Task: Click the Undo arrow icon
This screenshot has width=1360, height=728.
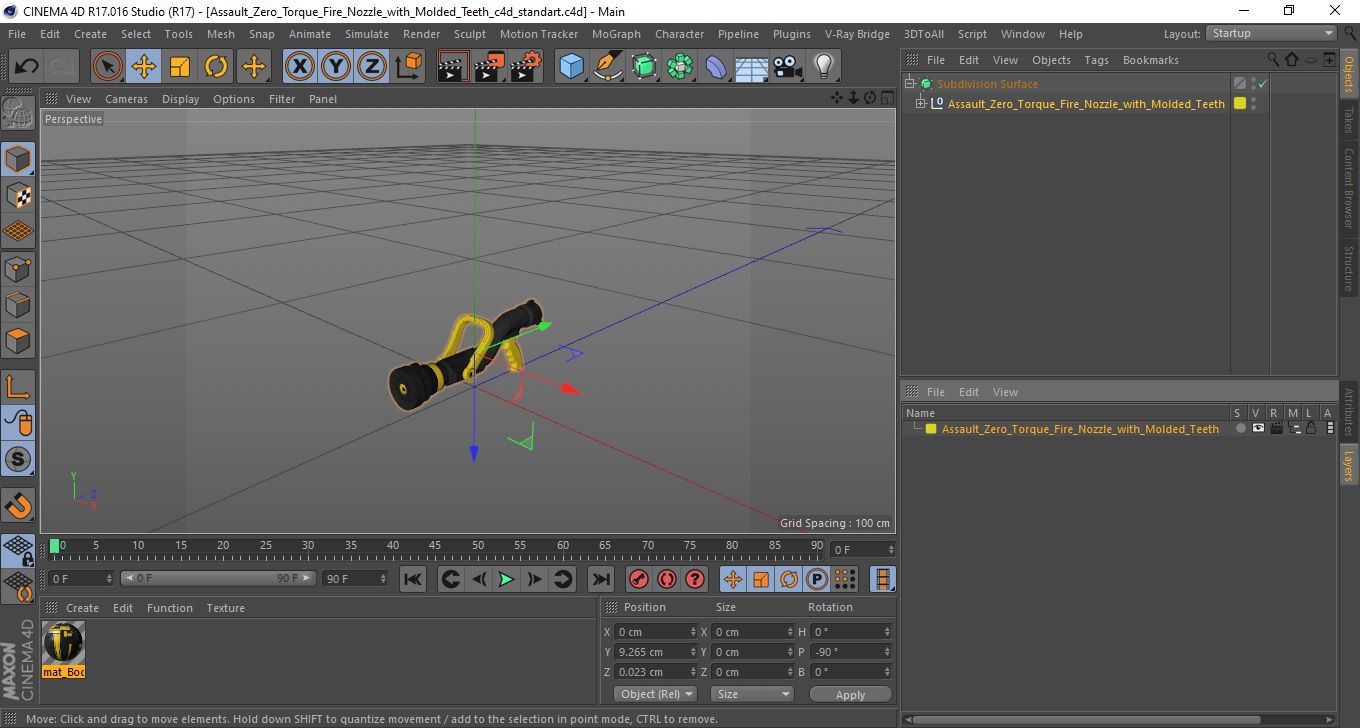Action: (27, 67)
